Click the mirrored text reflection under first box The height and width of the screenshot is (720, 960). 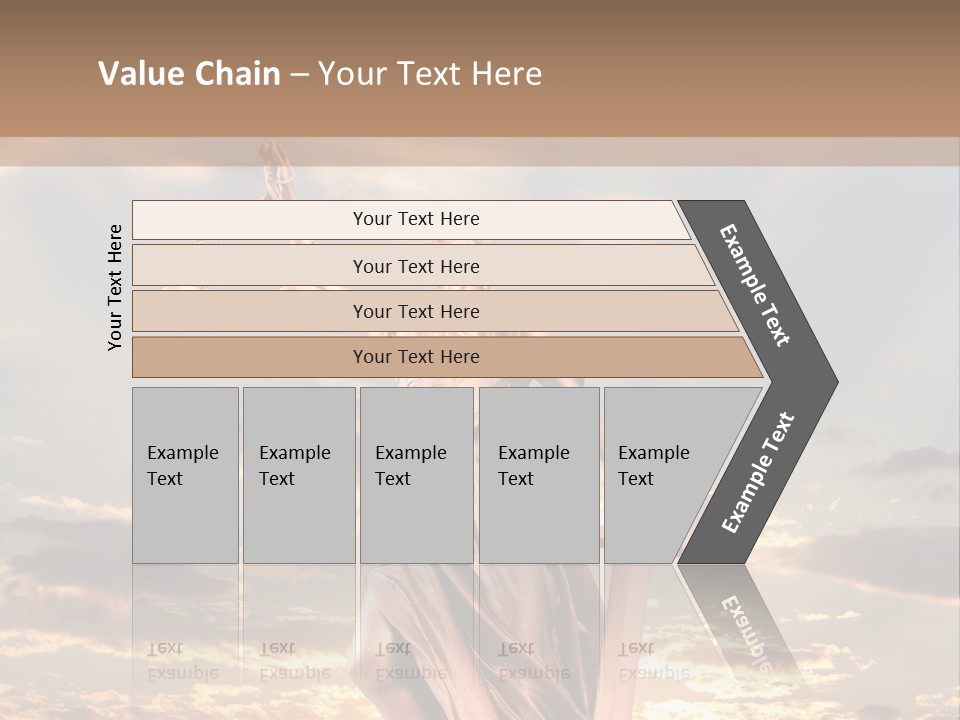click(183, 661)
